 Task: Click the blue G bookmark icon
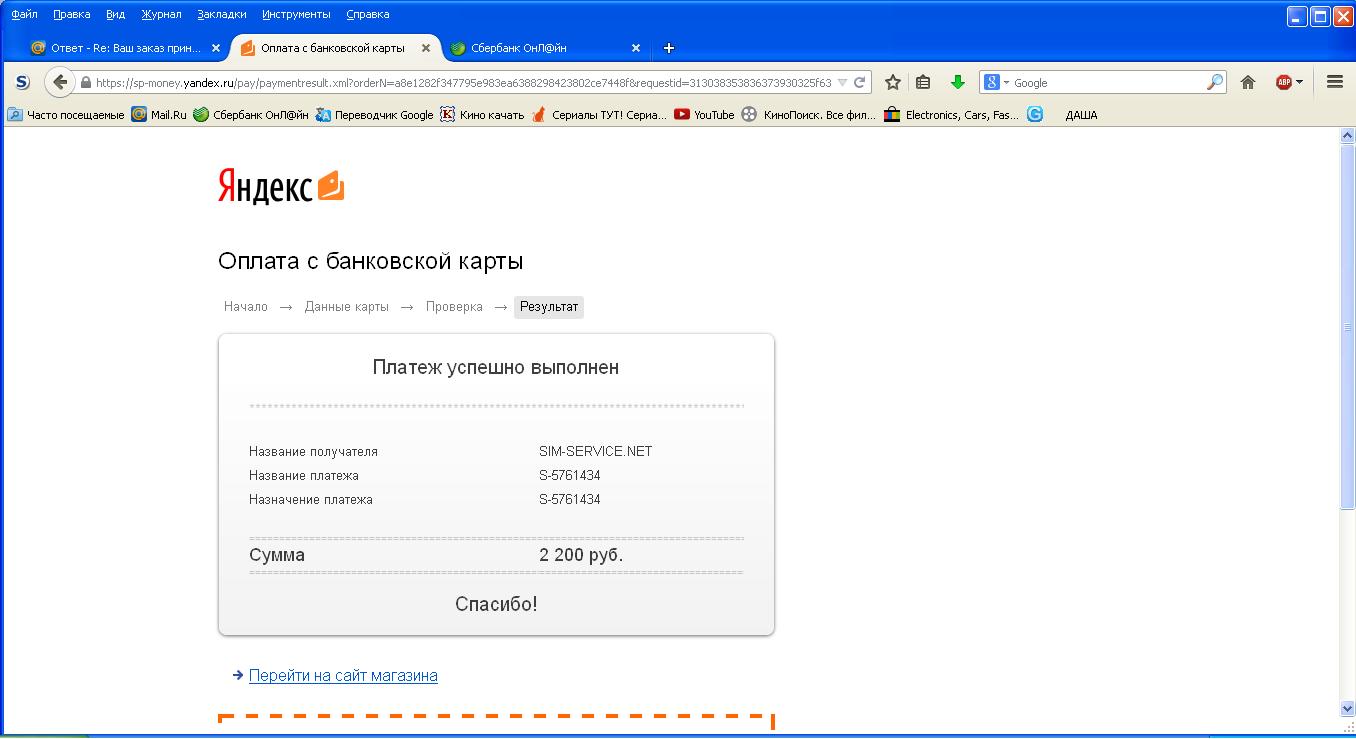(1035, 115)
